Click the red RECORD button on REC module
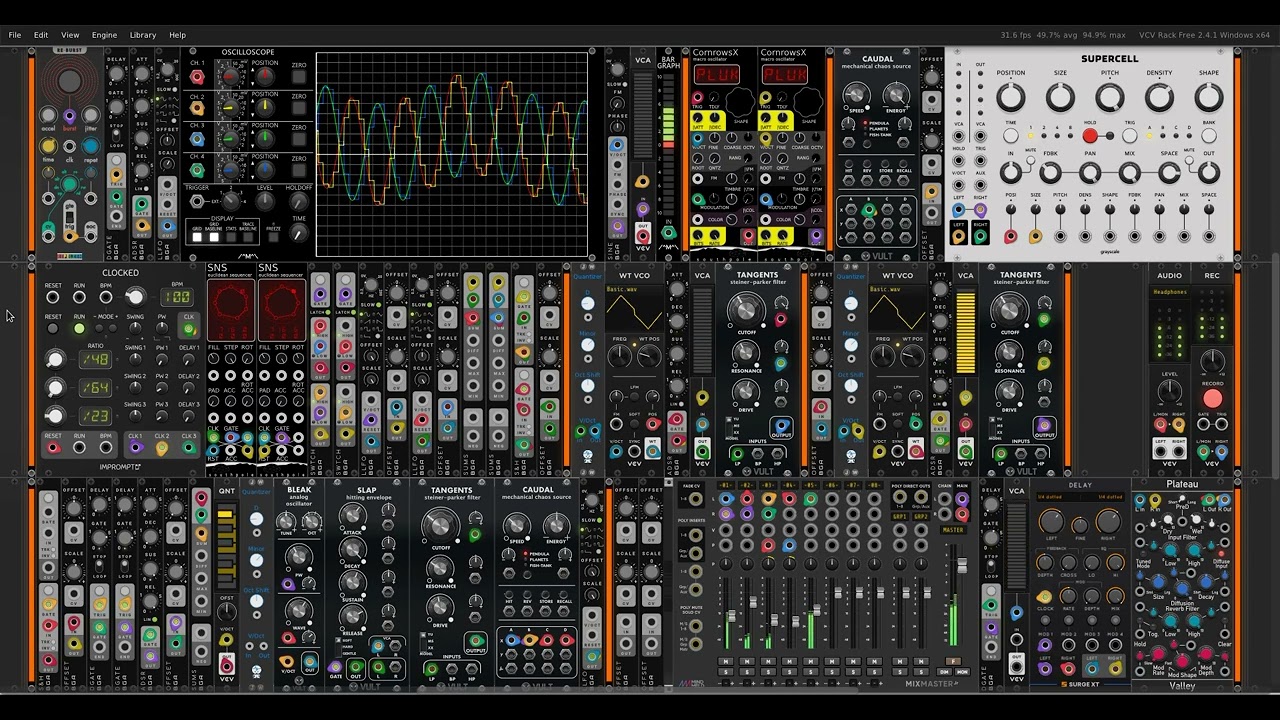 (x=1212, y=398)
